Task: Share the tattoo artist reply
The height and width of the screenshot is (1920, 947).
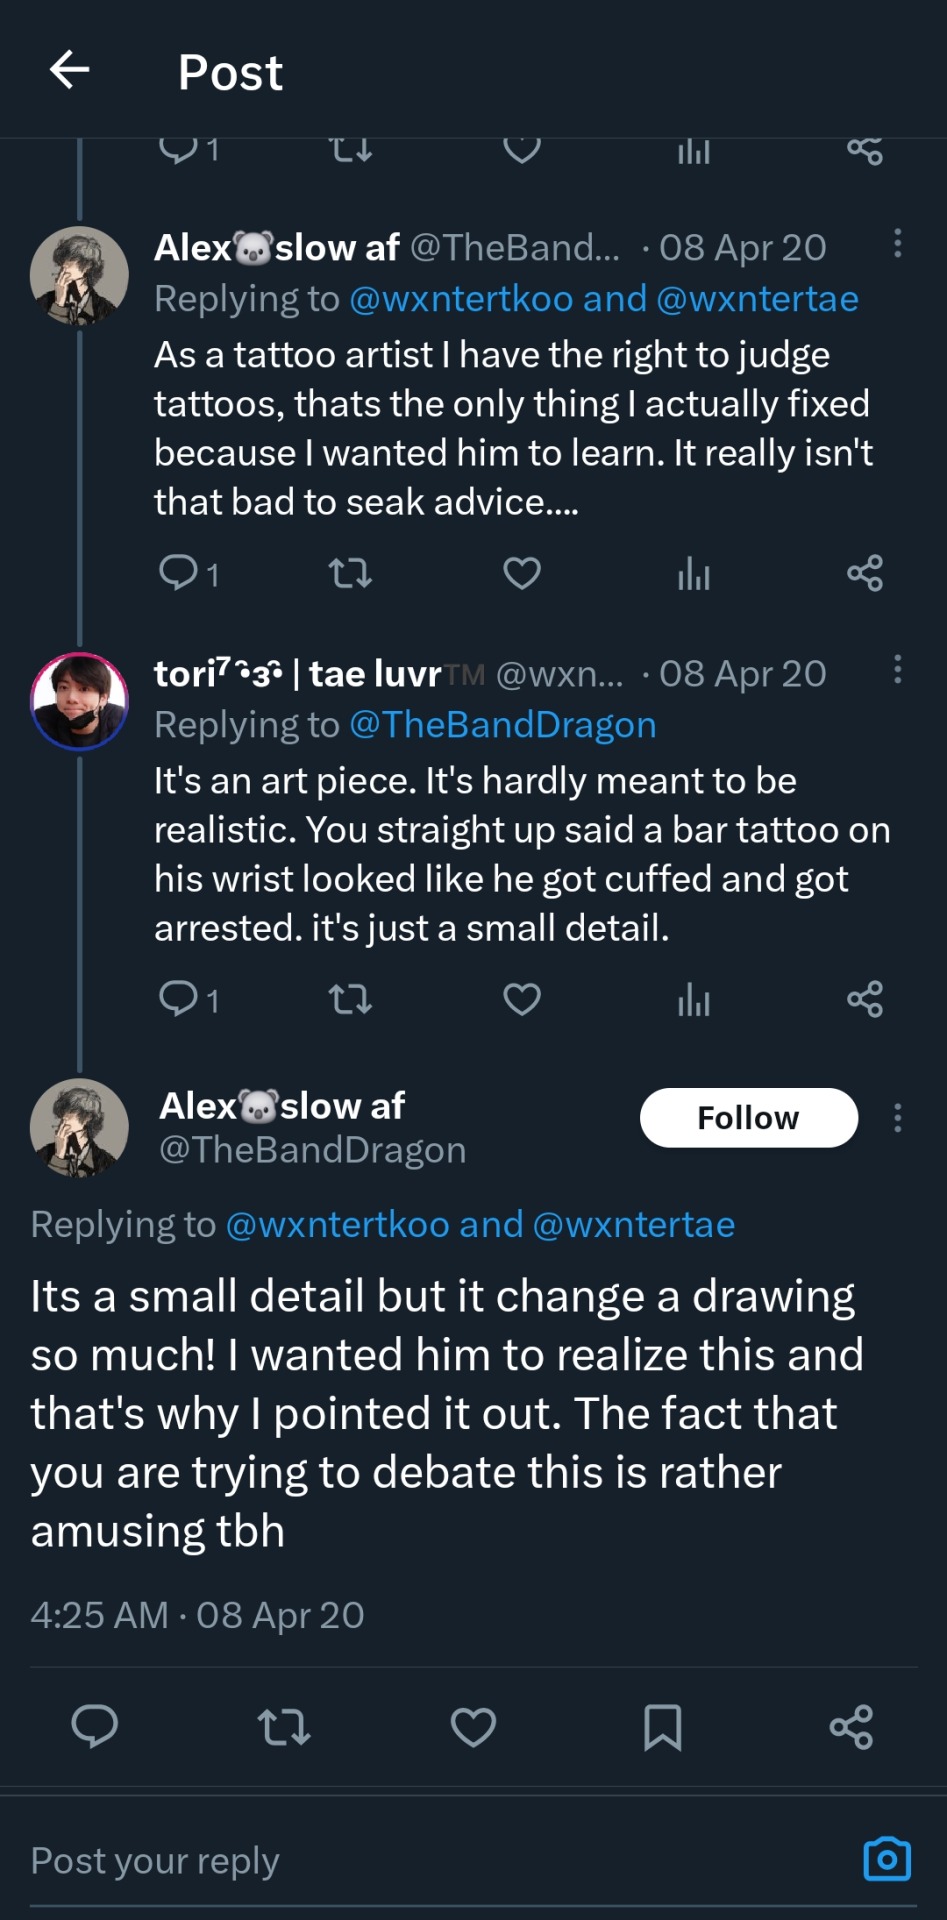Action: coord(864,573)
